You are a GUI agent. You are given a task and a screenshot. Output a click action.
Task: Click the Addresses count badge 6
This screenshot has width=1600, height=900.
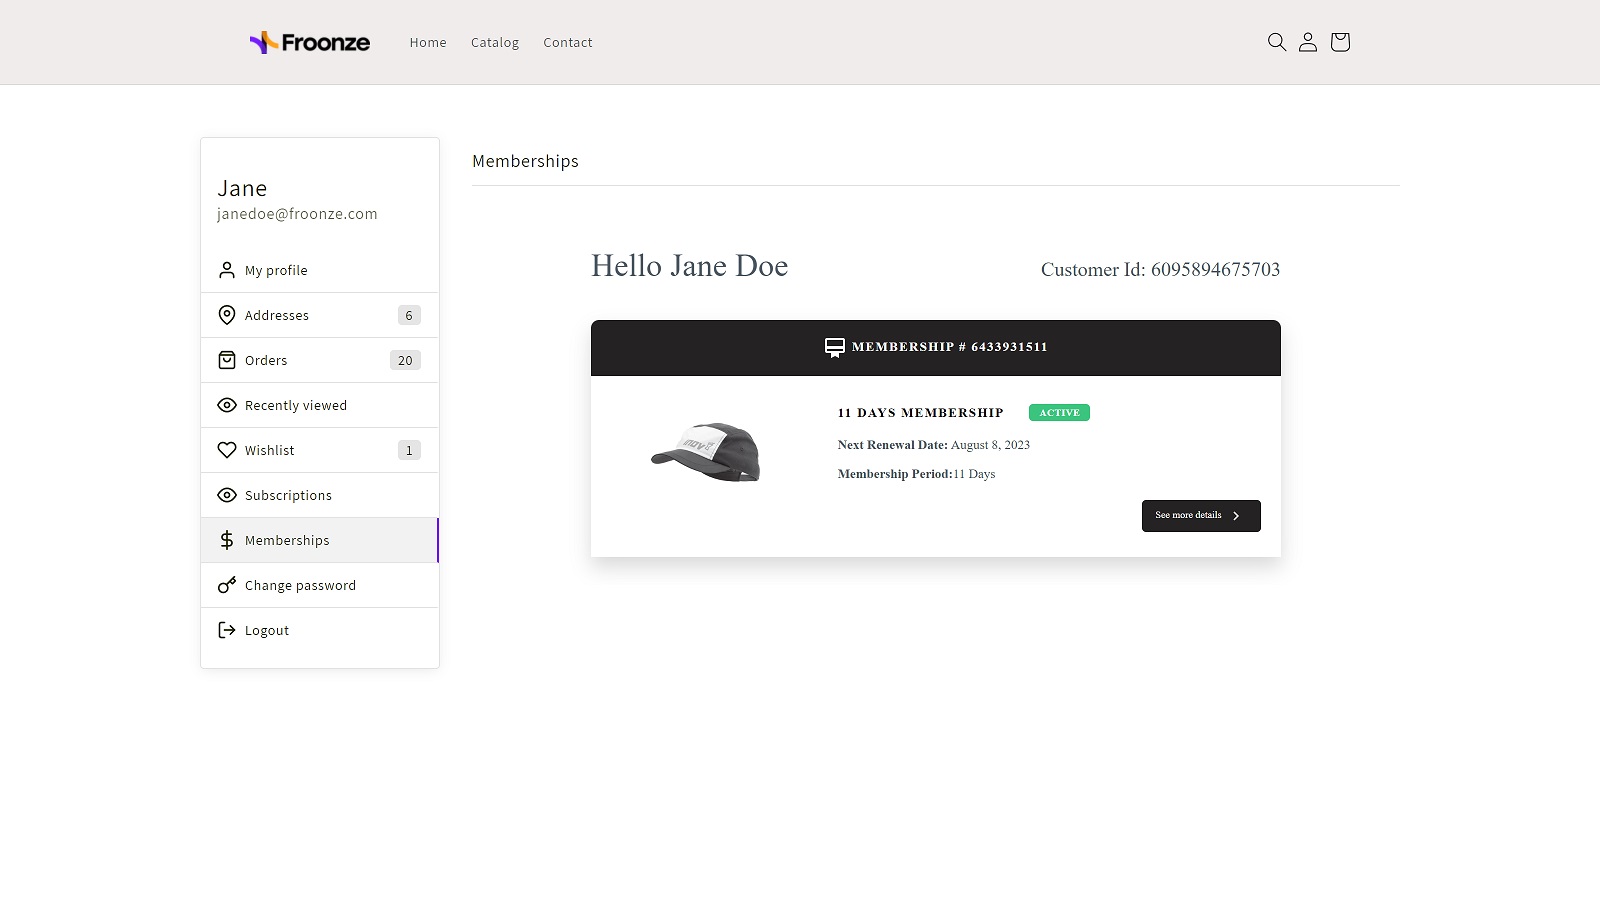(409, 315)
